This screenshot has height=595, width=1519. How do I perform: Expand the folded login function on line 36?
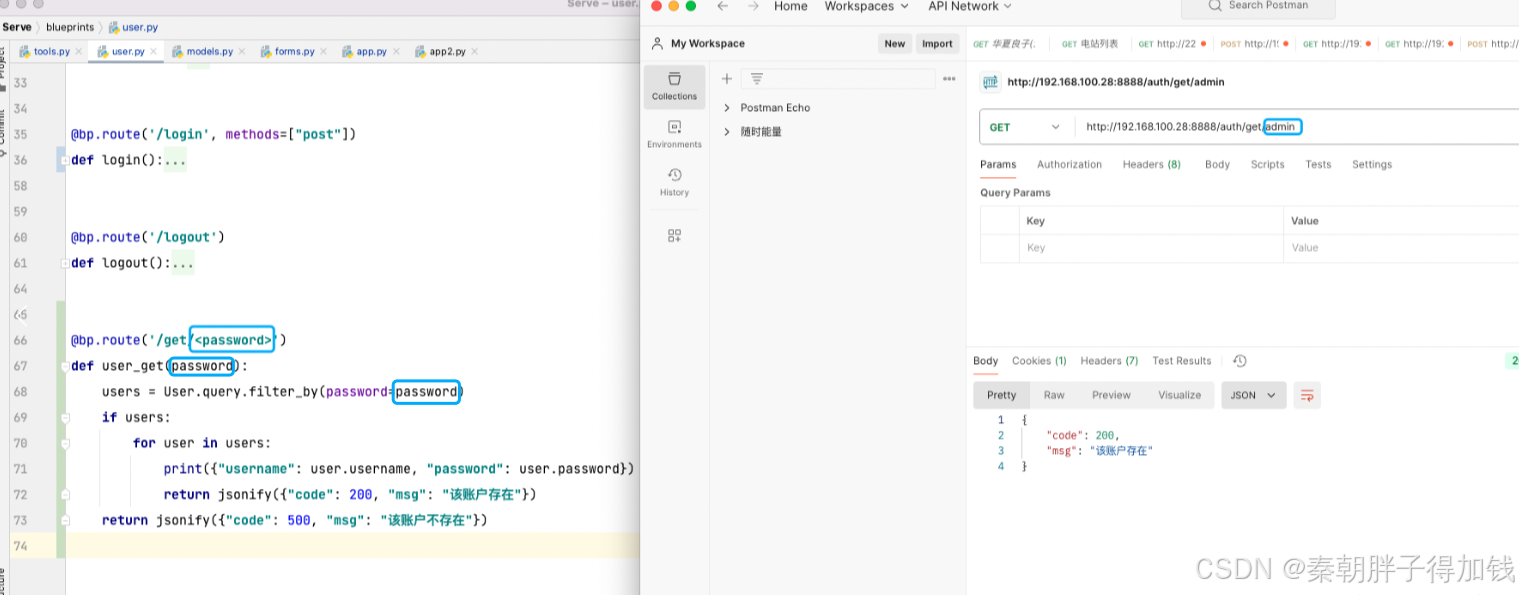64,160
